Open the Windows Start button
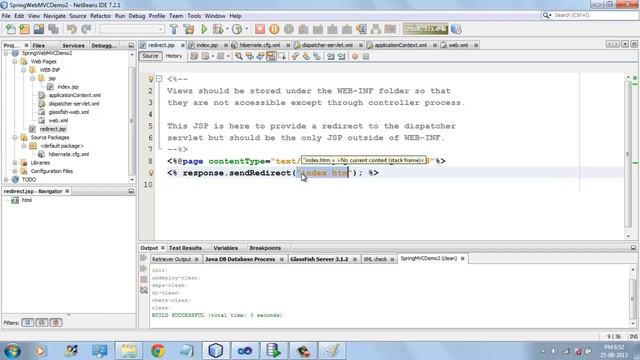Screen dimensions: 640x360 [12, 350]
